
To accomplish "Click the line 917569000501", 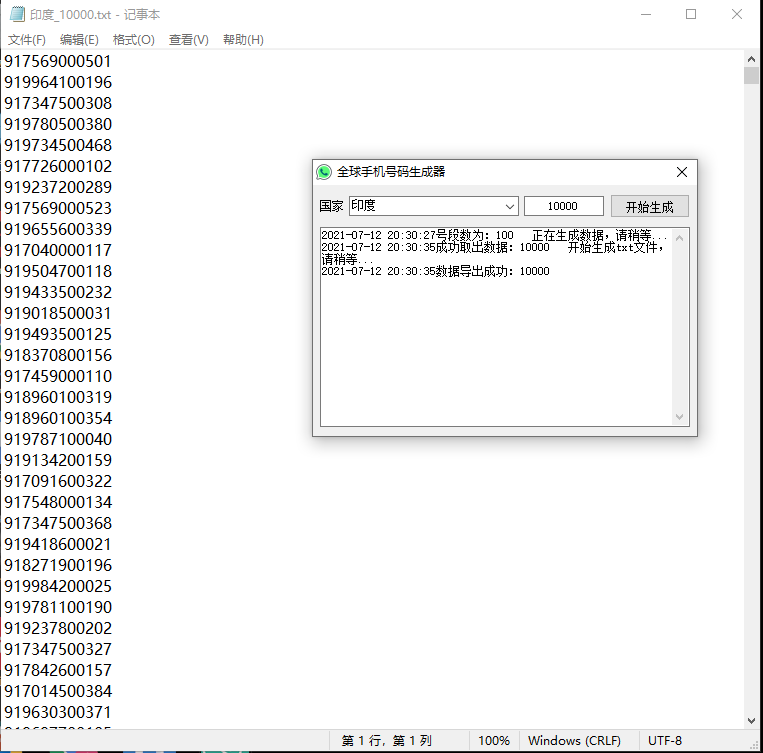I will [58, 61].
